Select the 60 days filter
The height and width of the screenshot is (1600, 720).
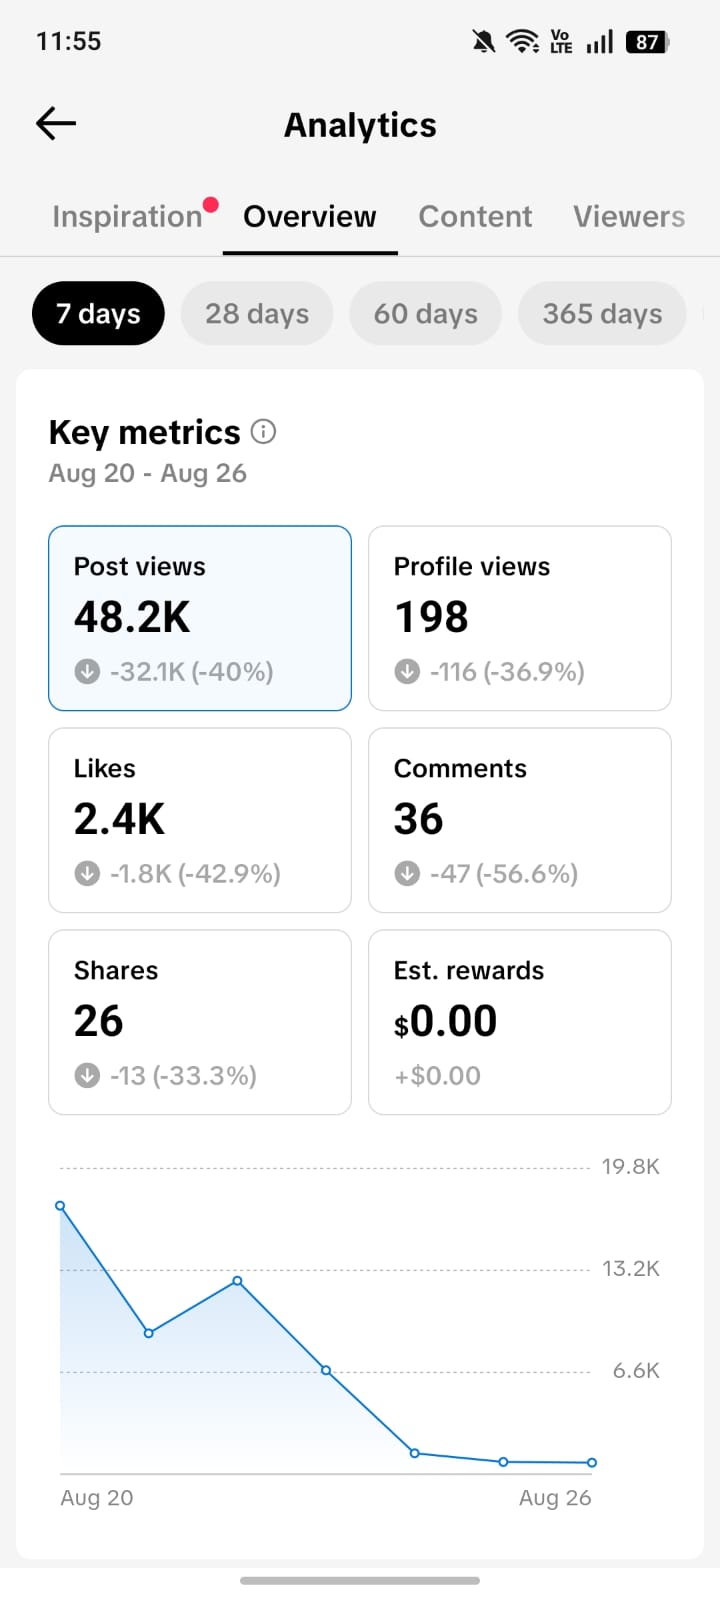(x=426, y=313)
